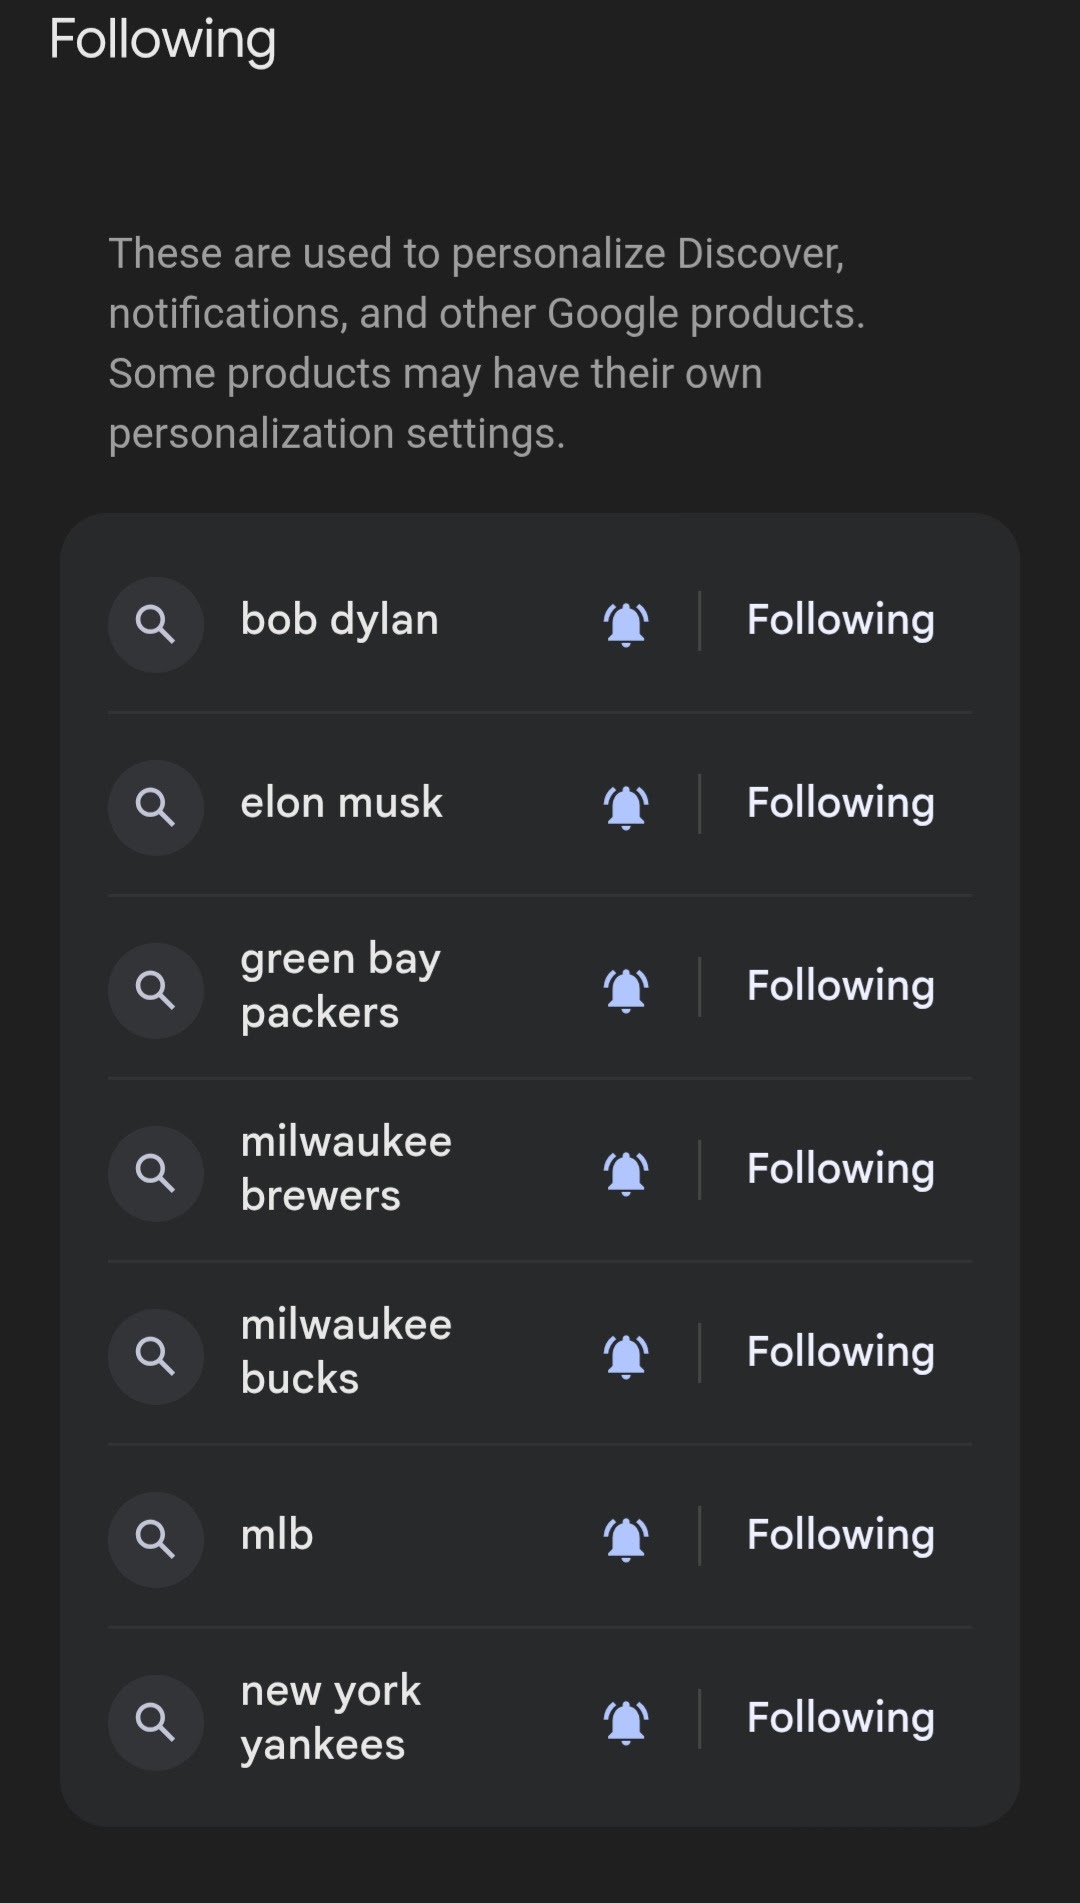Toggle the milwaukee bucks notification bell
The height and width of the screenshot is (1903, 1080).
(x=627, y=1356)
